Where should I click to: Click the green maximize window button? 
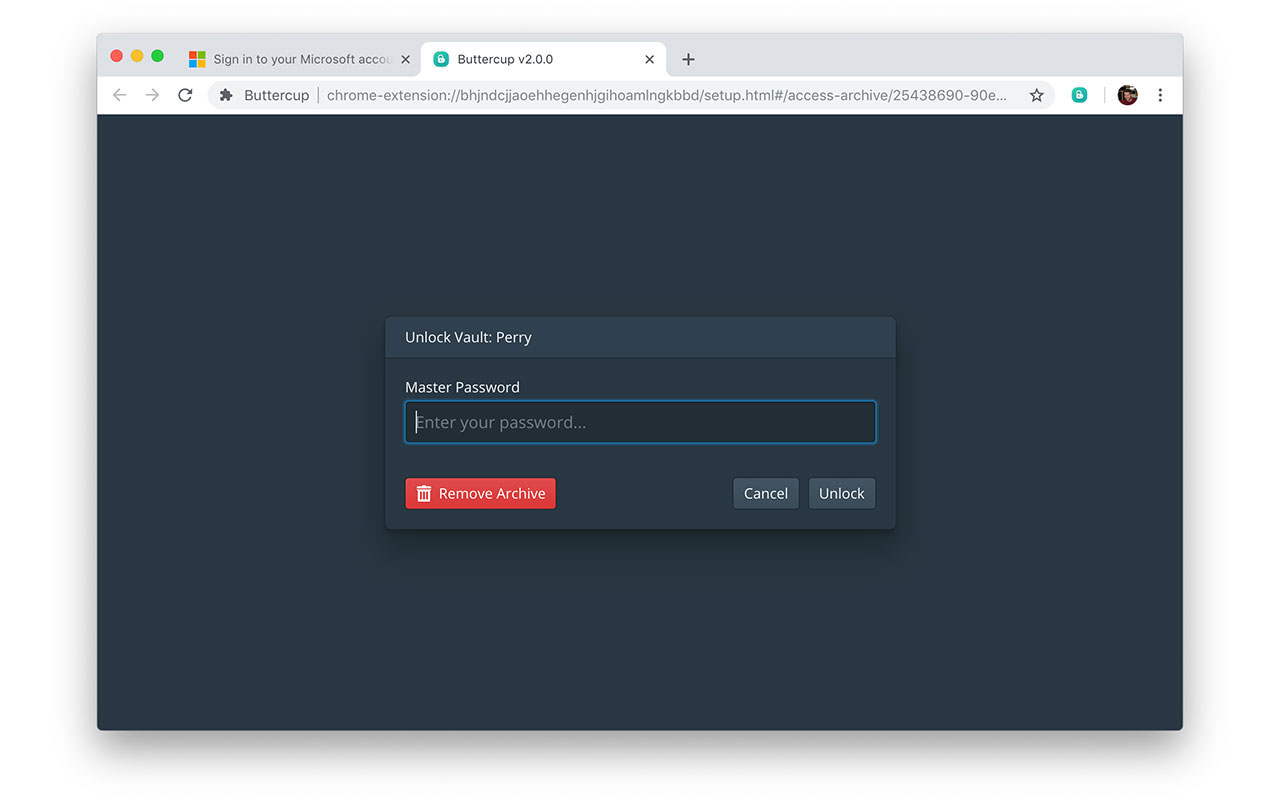point(157,56)
